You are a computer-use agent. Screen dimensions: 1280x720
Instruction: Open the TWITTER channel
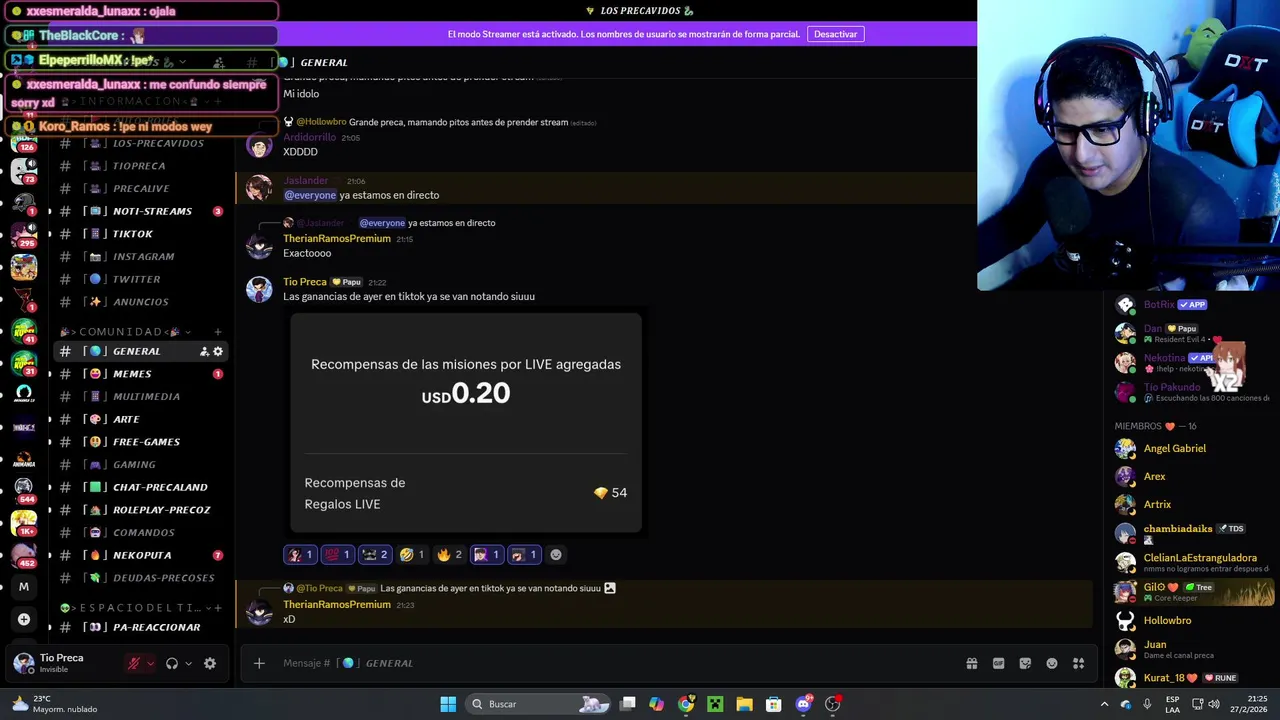[141, 279]
